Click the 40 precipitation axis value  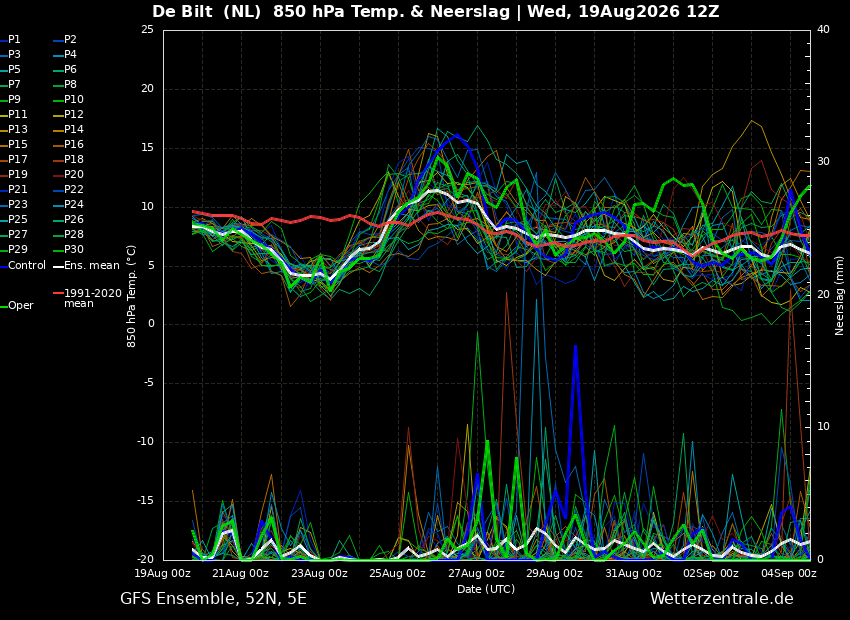pyautogui.click(x=823, y=30)
